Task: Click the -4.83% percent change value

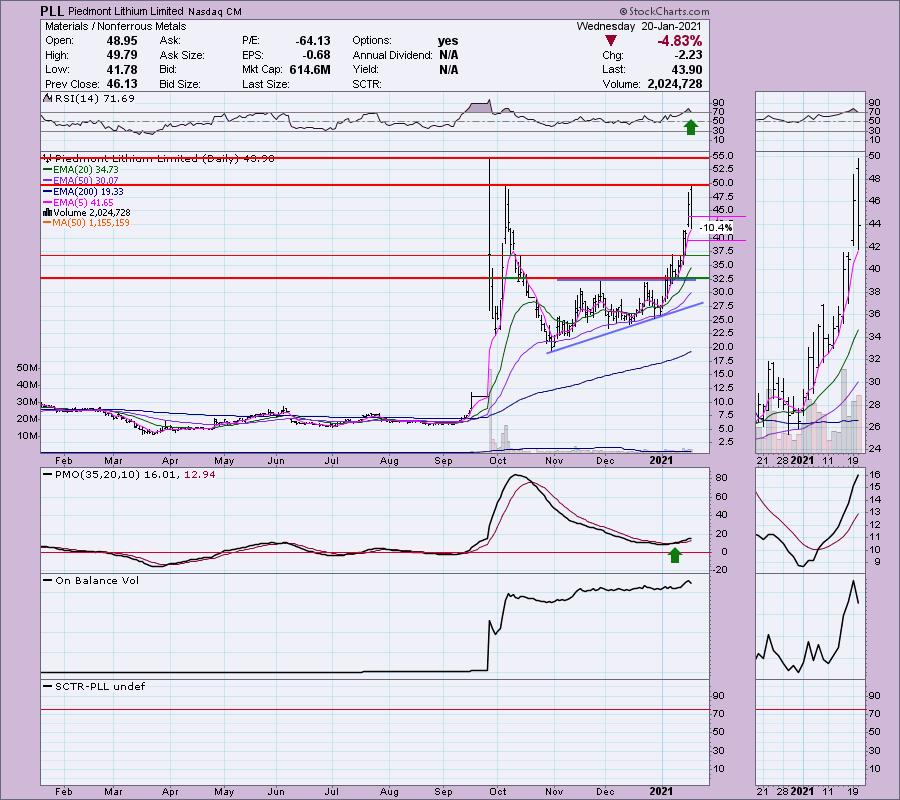Action: 680,41
